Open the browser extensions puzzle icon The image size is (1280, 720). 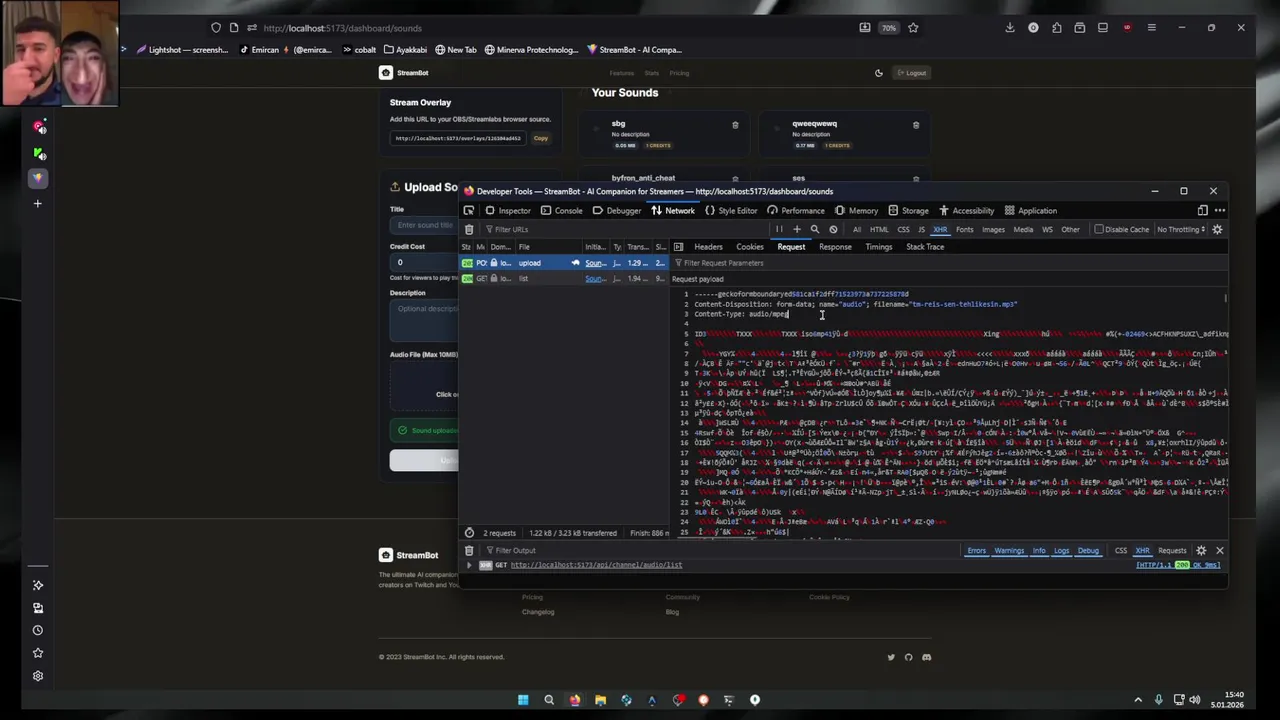point(1056,28)
